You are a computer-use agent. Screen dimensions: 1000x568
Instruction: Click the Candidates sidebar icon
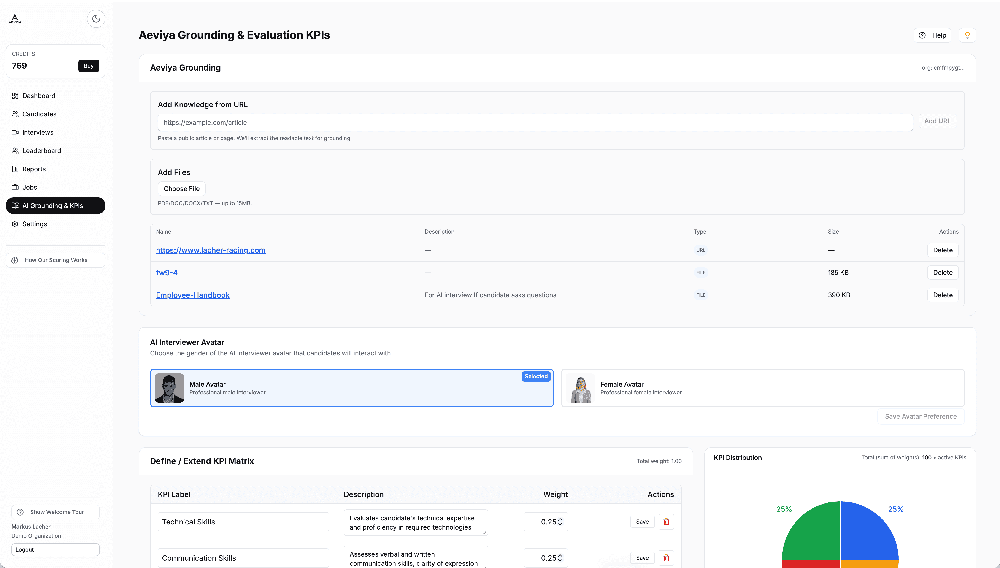tap(15, 114)
